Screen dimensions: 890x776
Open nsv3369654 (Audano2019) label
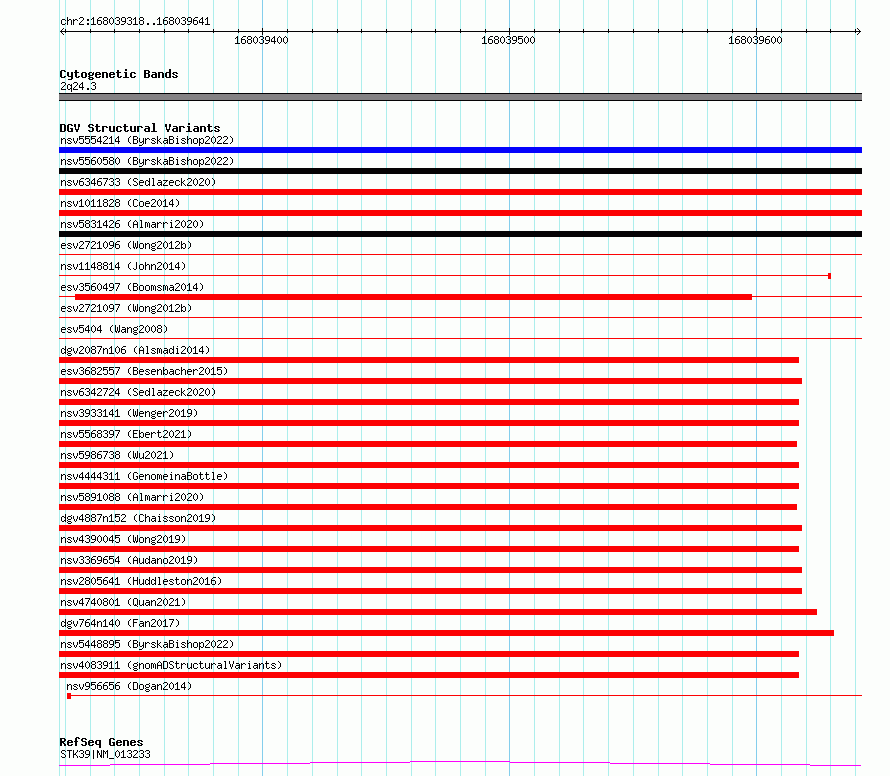129,560
